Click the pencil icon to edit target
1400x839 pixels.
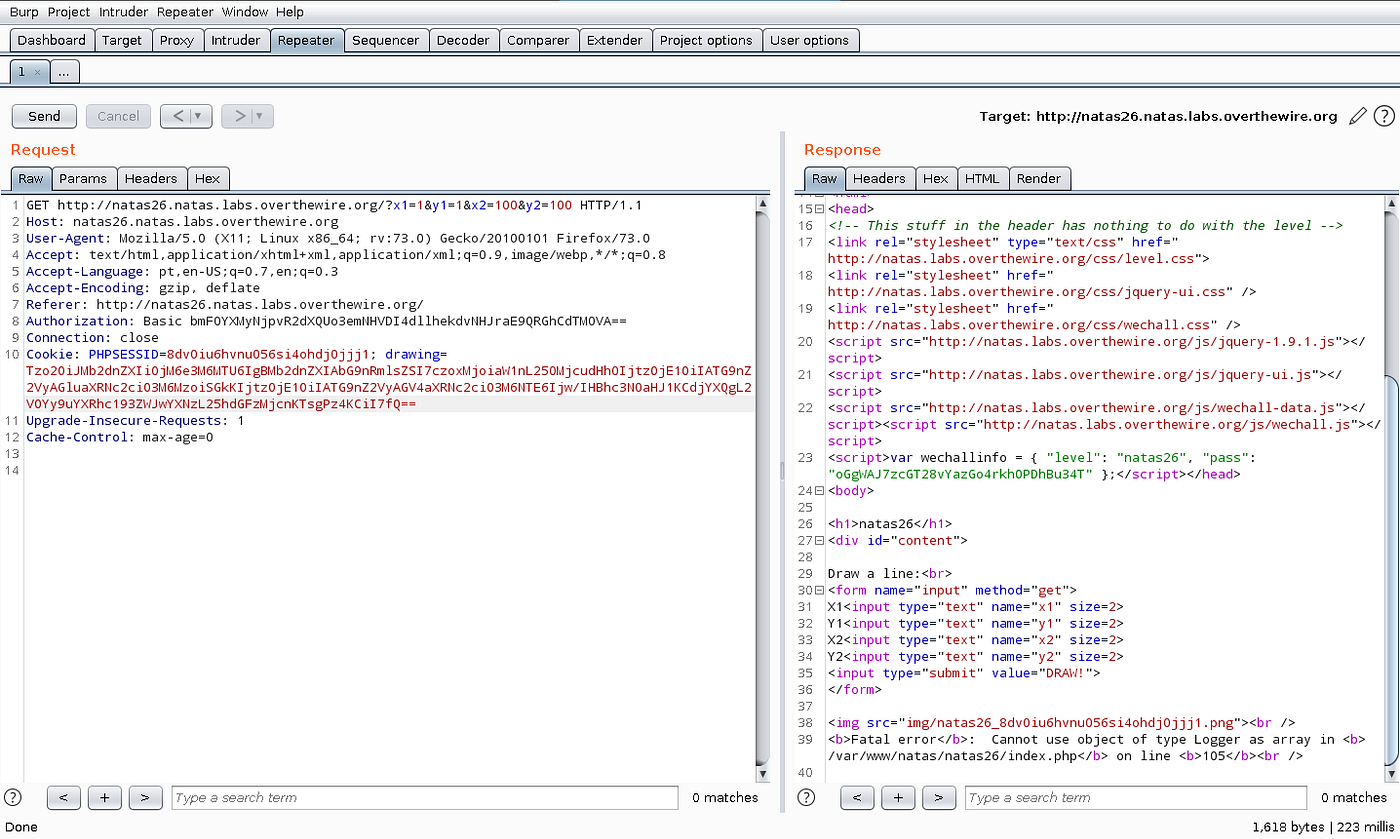[x=1357, y=116]
